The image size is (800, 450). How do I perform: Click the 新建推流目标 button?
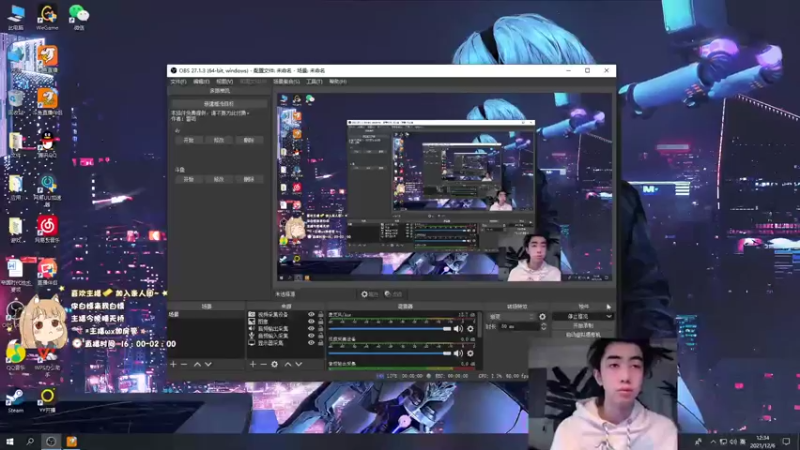point(219,104)
